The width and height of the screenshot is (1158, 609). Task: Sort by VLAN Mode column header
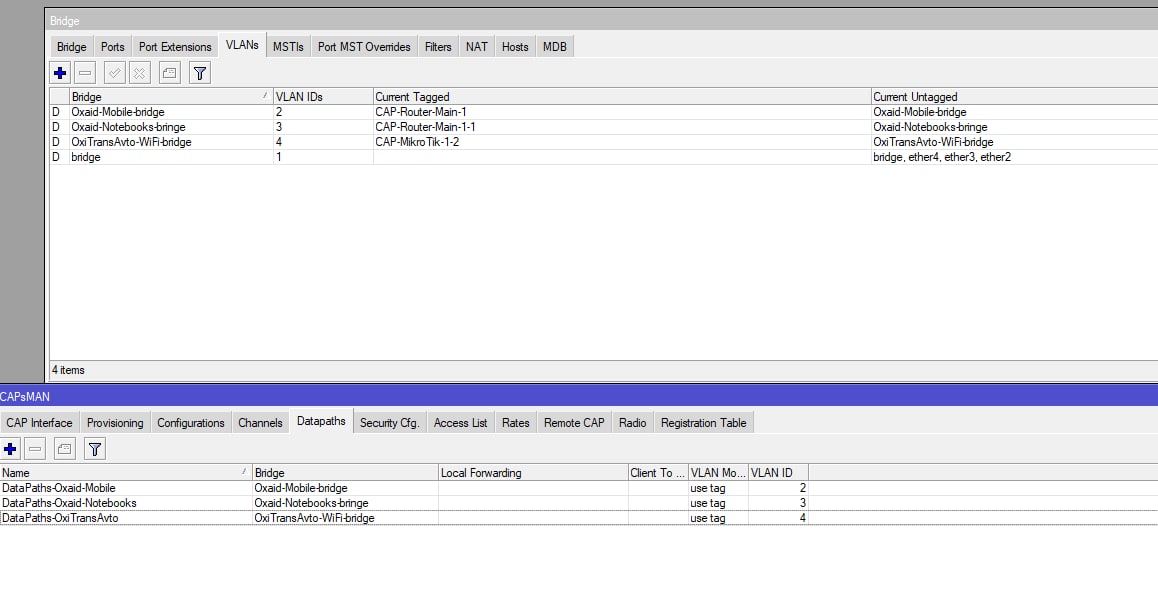pyautogui.click(x=718, y=472)
